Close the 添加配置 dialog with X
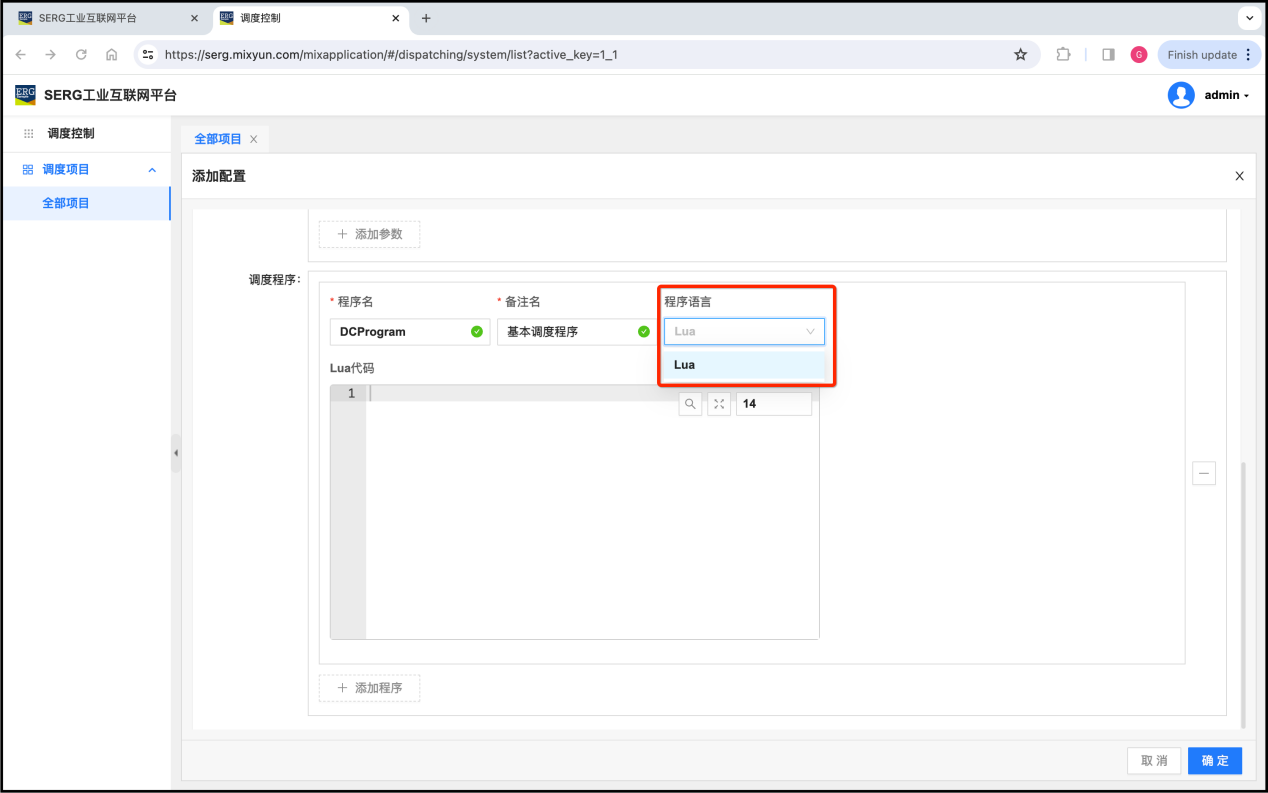This screenshot has width=1268, height=793. click(x=1239, y=176)
